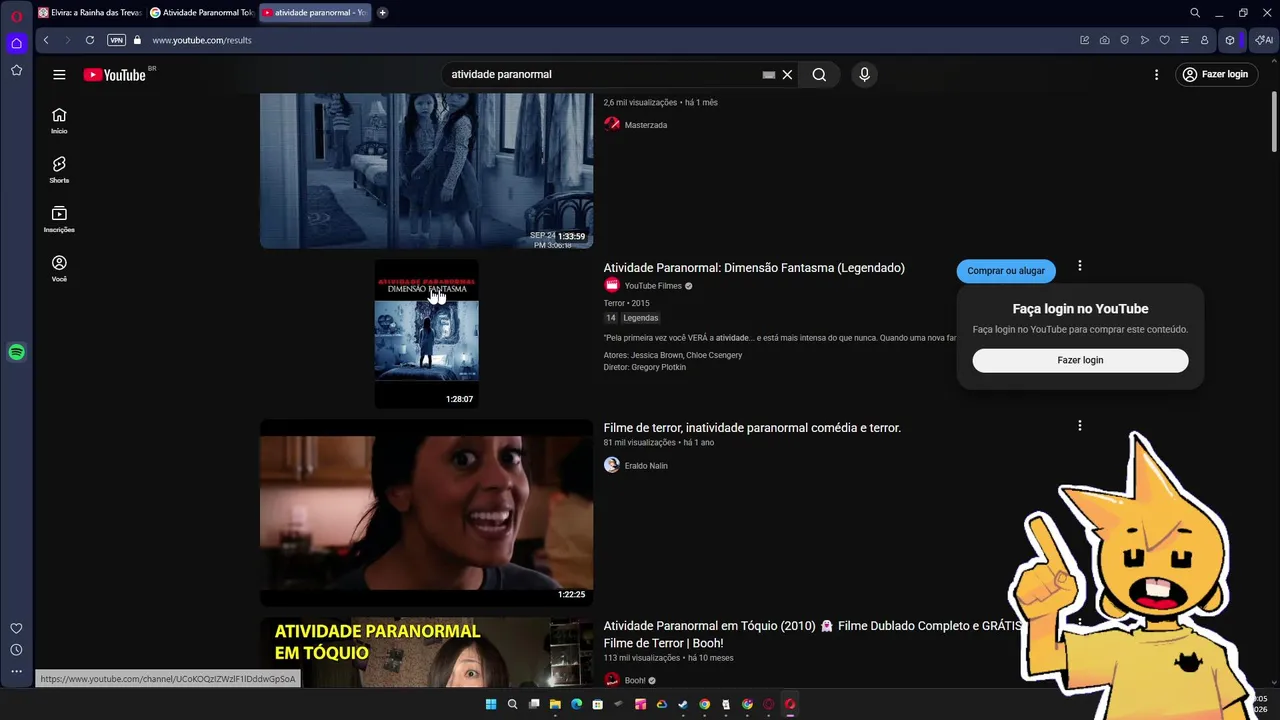Open title Atividade Paranormal: Dimensão Fantasma (Legendado)
The image size is (1280, 720).
(754, 268)
